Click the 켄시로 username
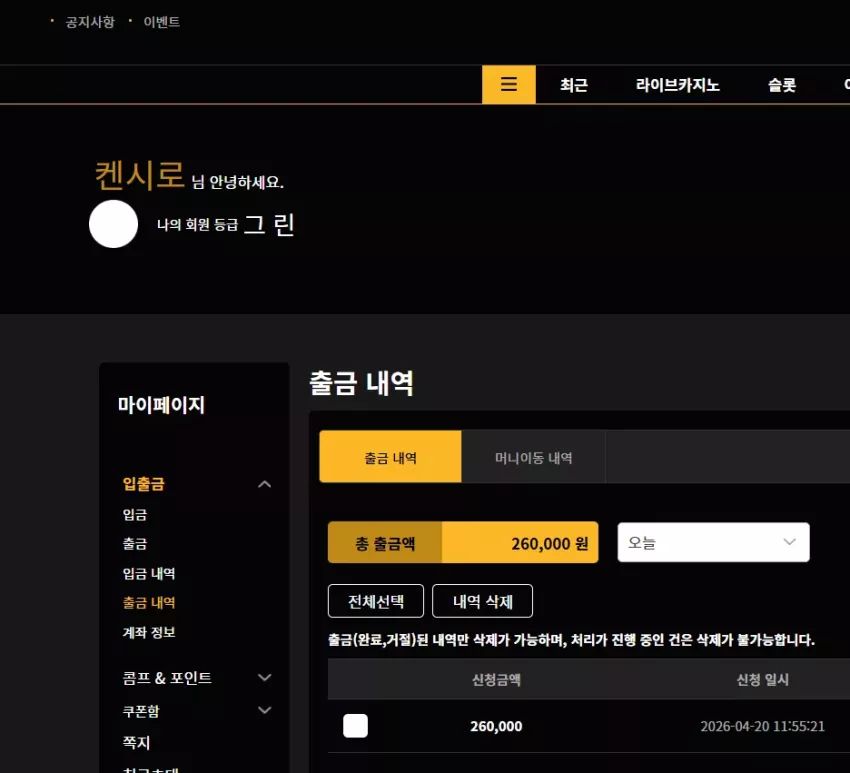The image size is (850, 773). (140, 175)
